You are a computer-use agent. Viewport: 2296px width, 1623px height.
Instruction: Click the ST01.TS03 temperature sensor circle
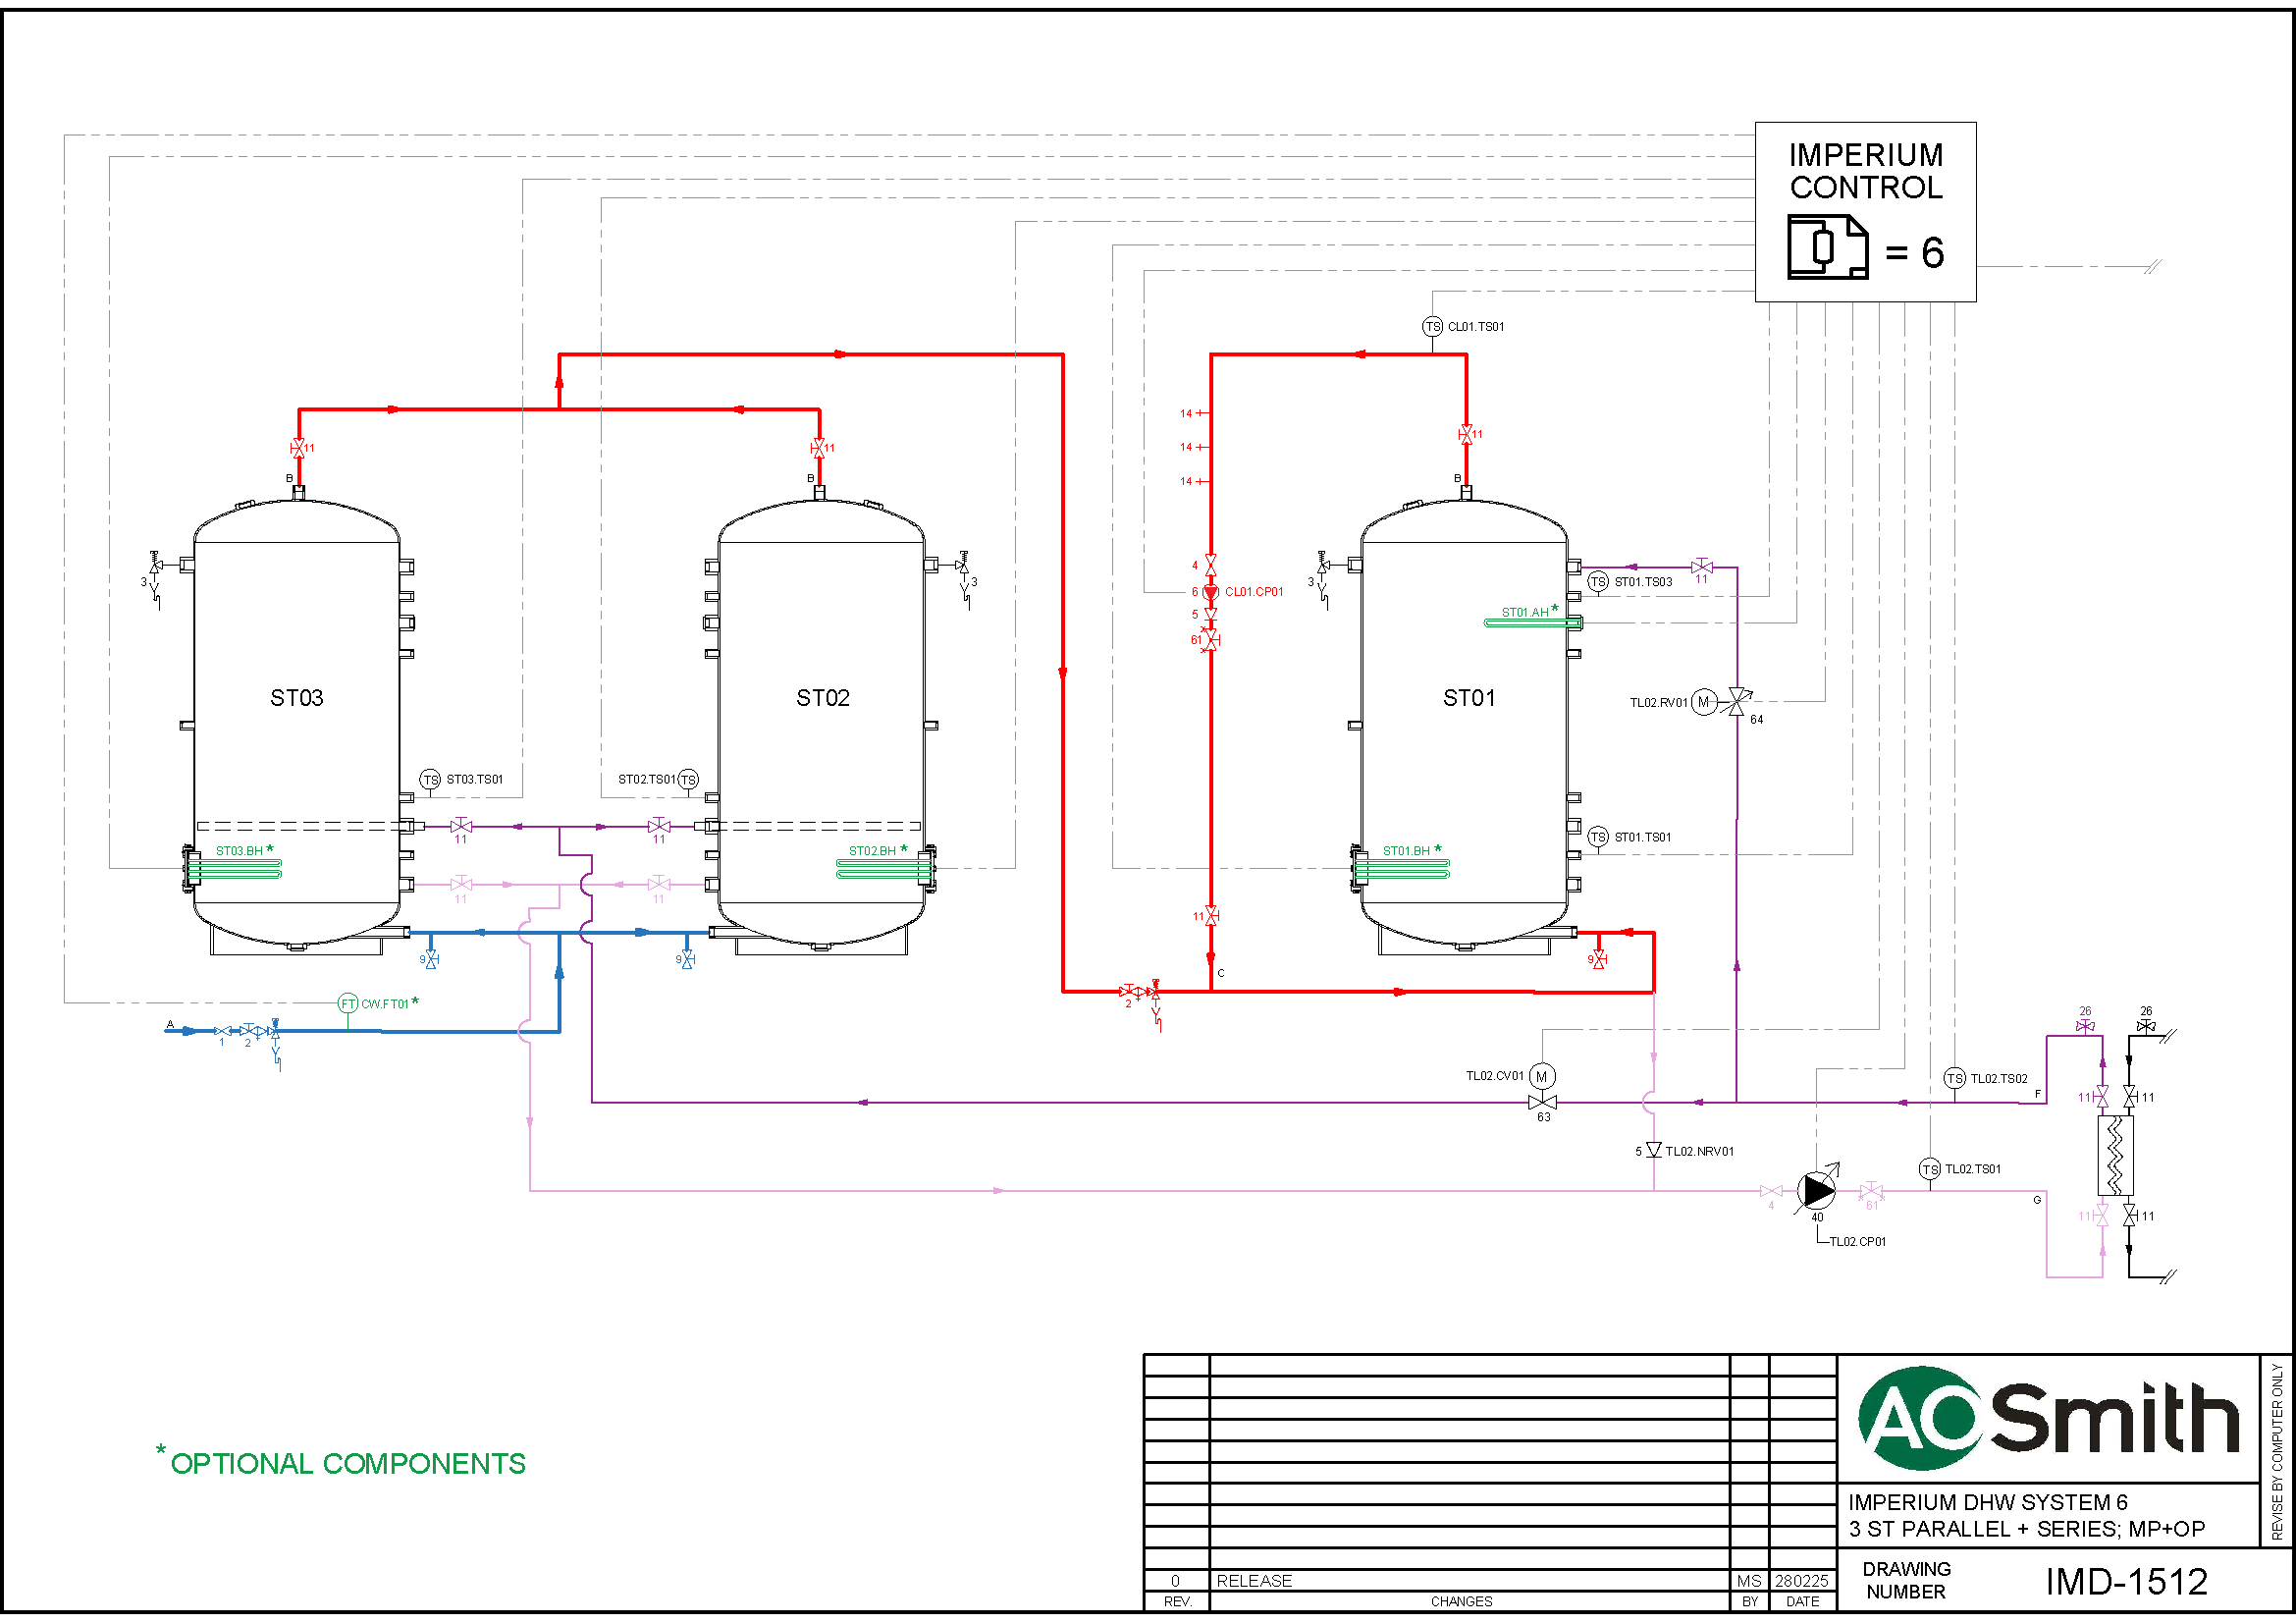(1598, 582)
